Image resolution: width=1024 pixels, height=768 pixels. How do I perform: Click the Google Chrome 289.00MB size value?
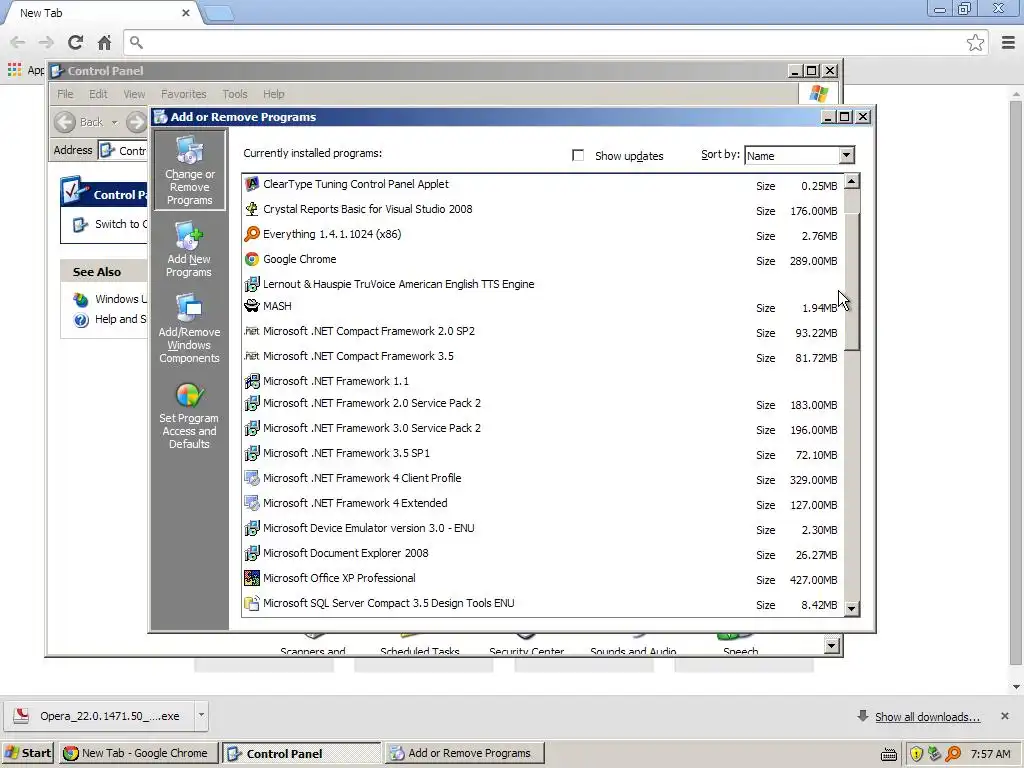[813, 261]
